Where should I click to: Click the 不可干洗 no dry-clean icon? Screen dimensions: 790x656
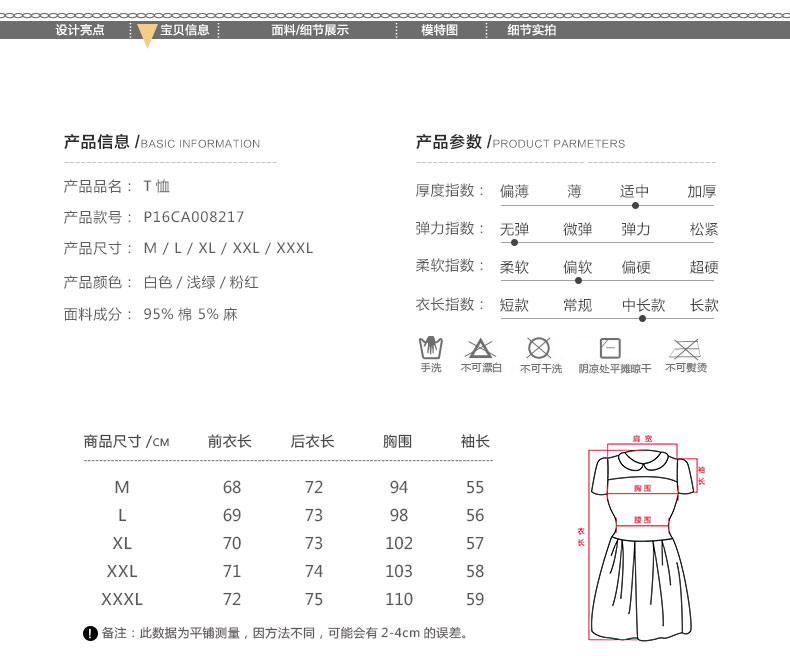[x=539, y=348]
